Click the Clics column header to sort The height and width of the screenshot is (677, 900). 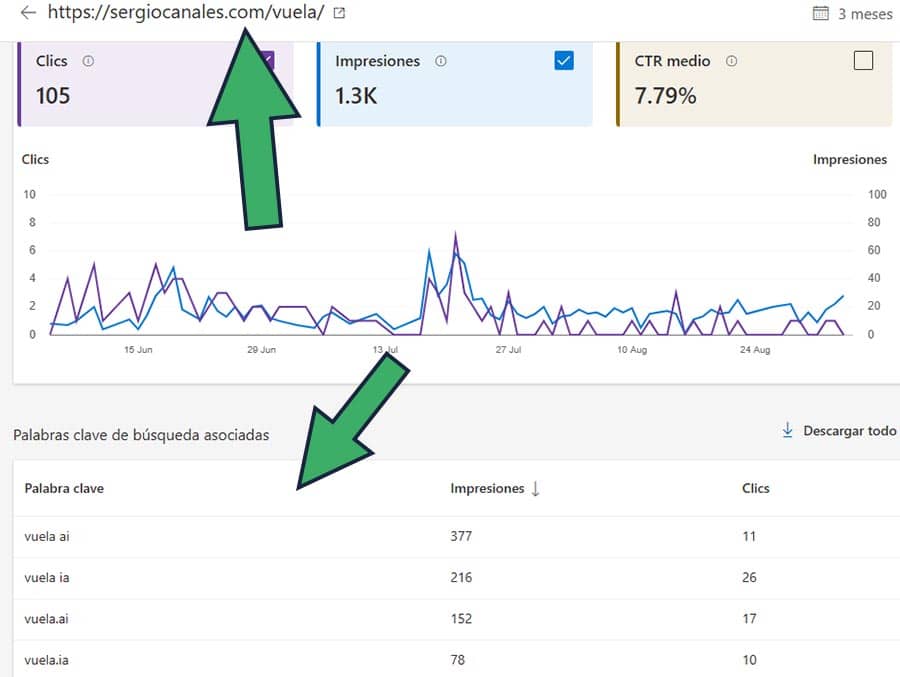755,489
